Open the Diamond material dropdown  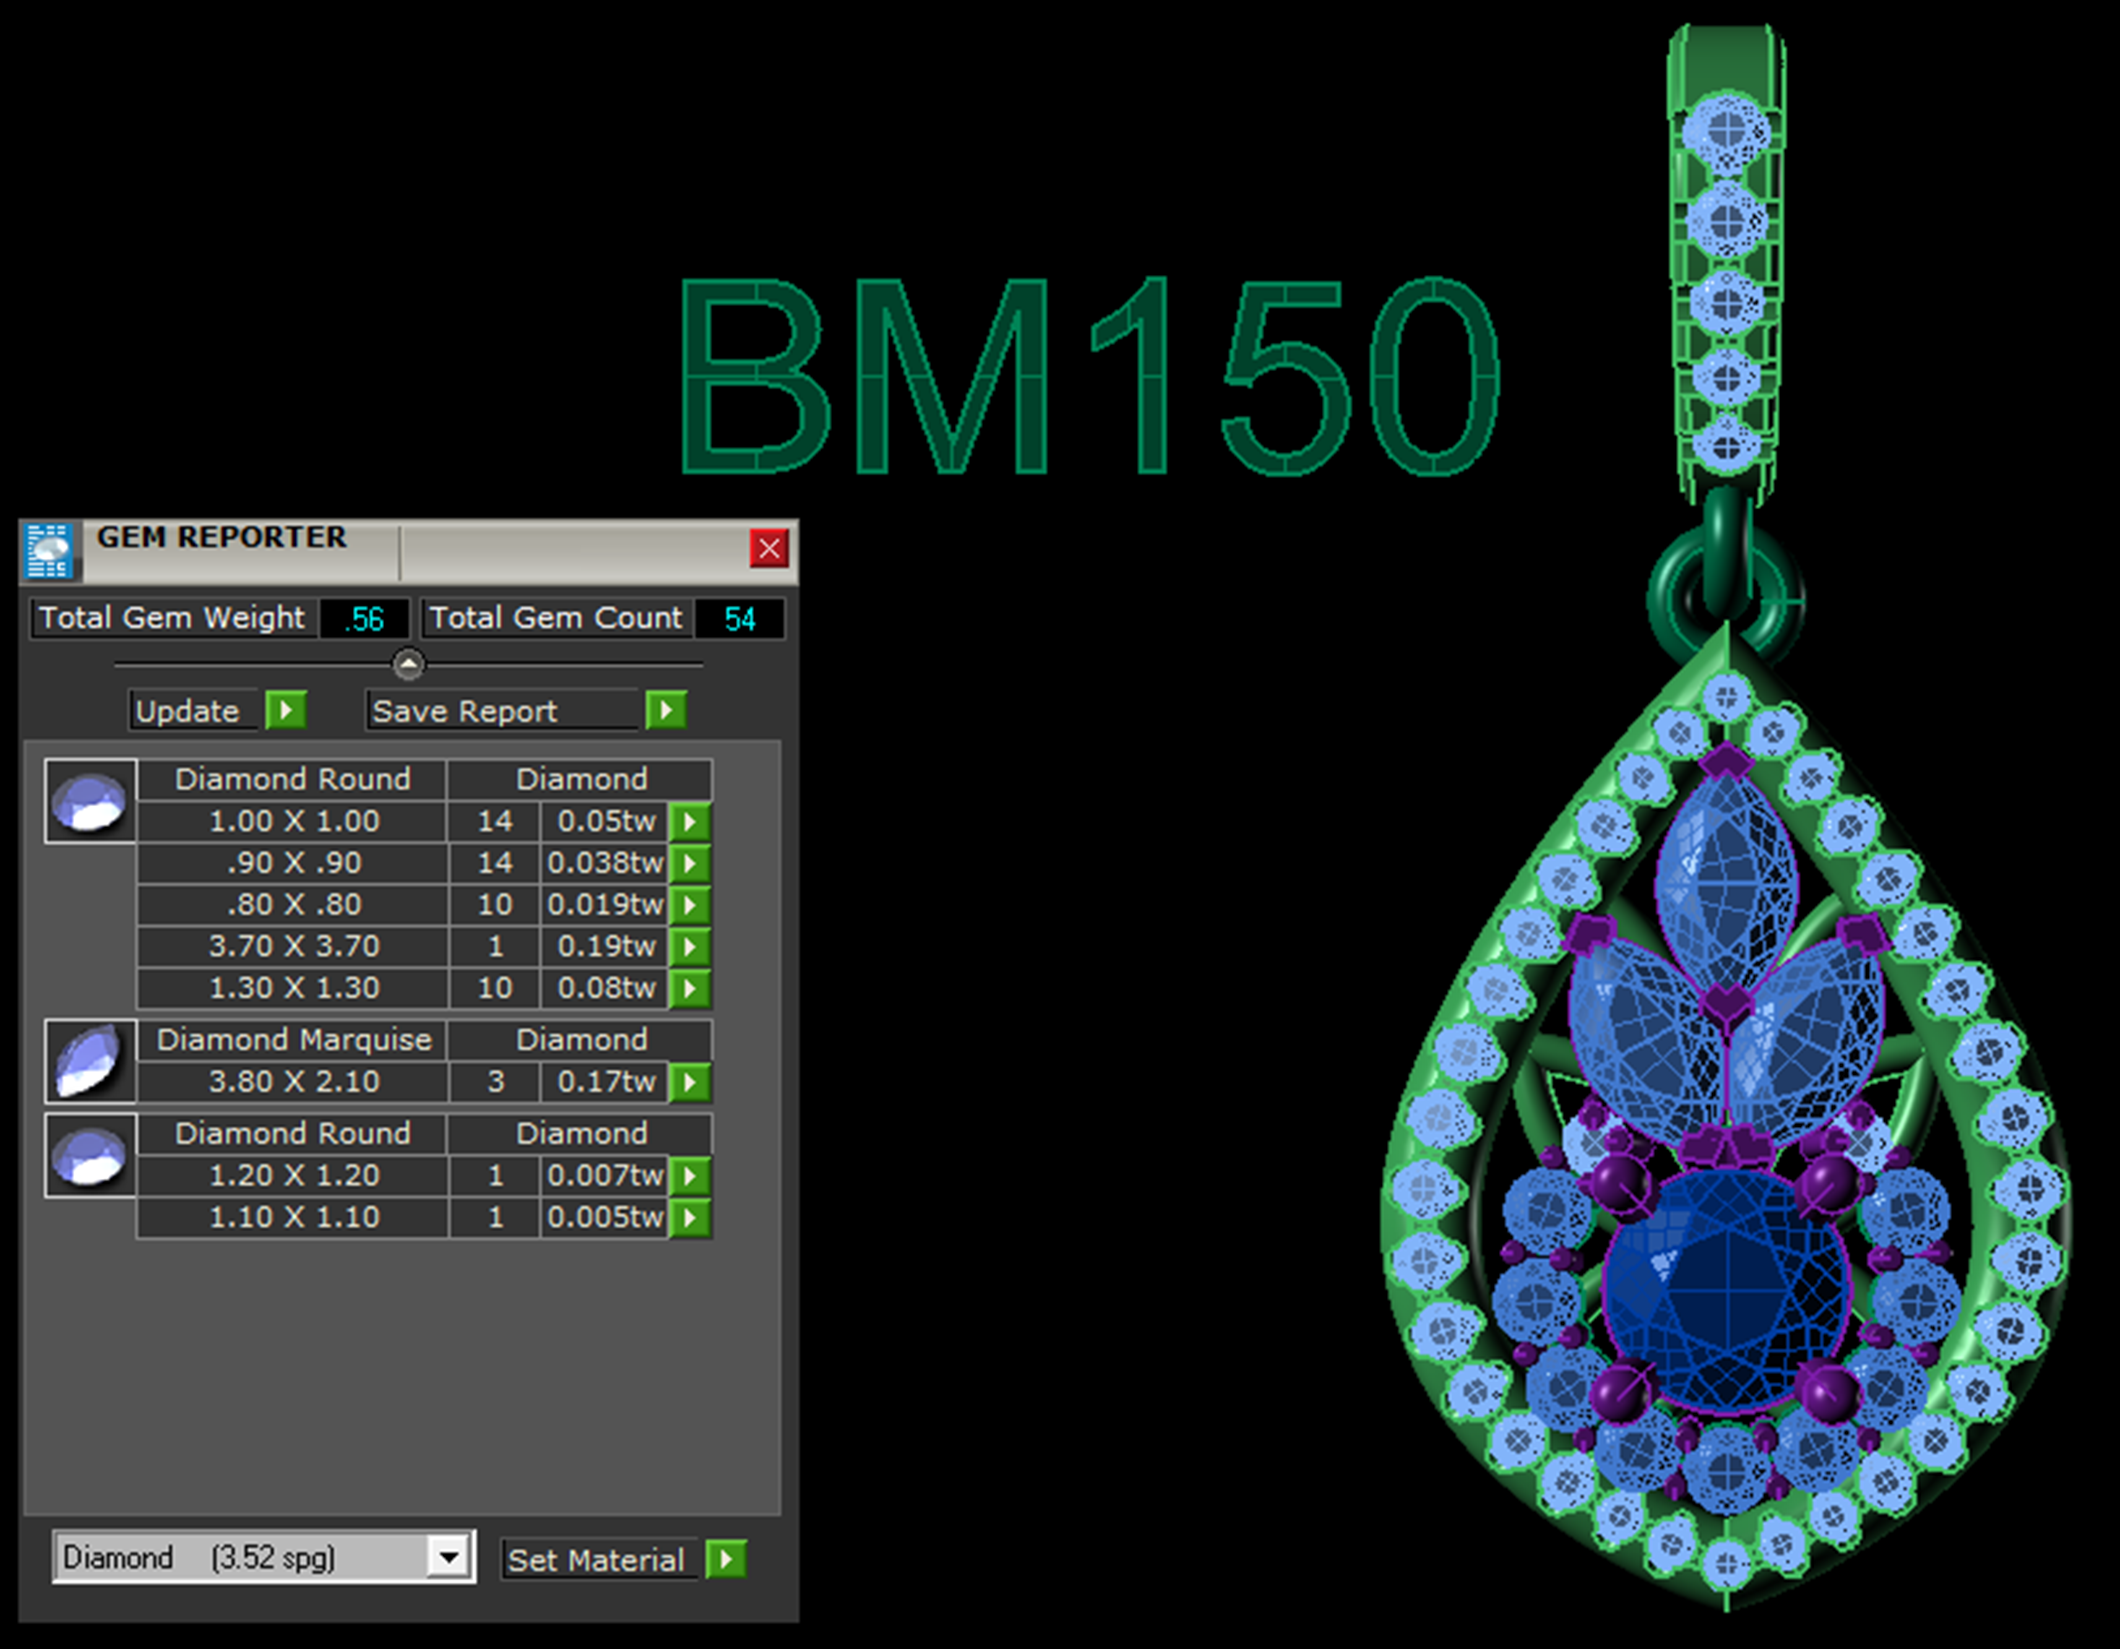[449, 1557]
